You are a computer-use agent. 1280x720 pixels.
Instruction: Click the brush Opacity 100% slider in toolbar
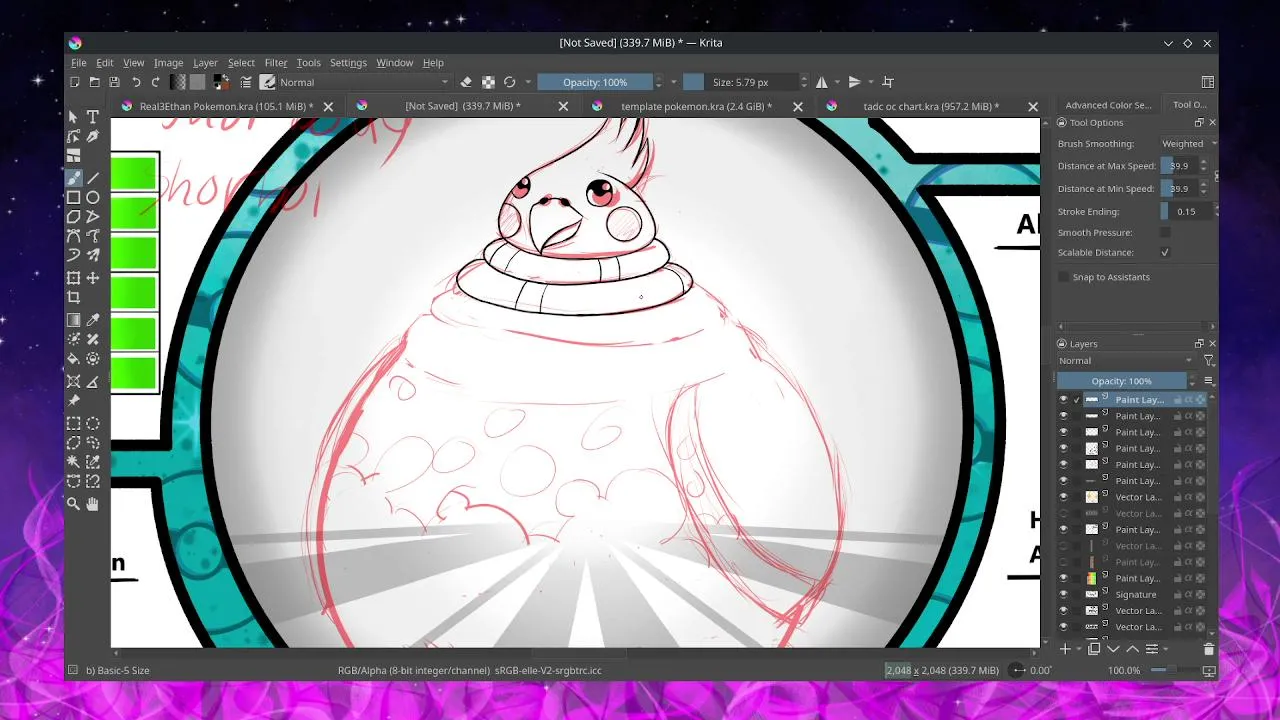click(595, 82)
